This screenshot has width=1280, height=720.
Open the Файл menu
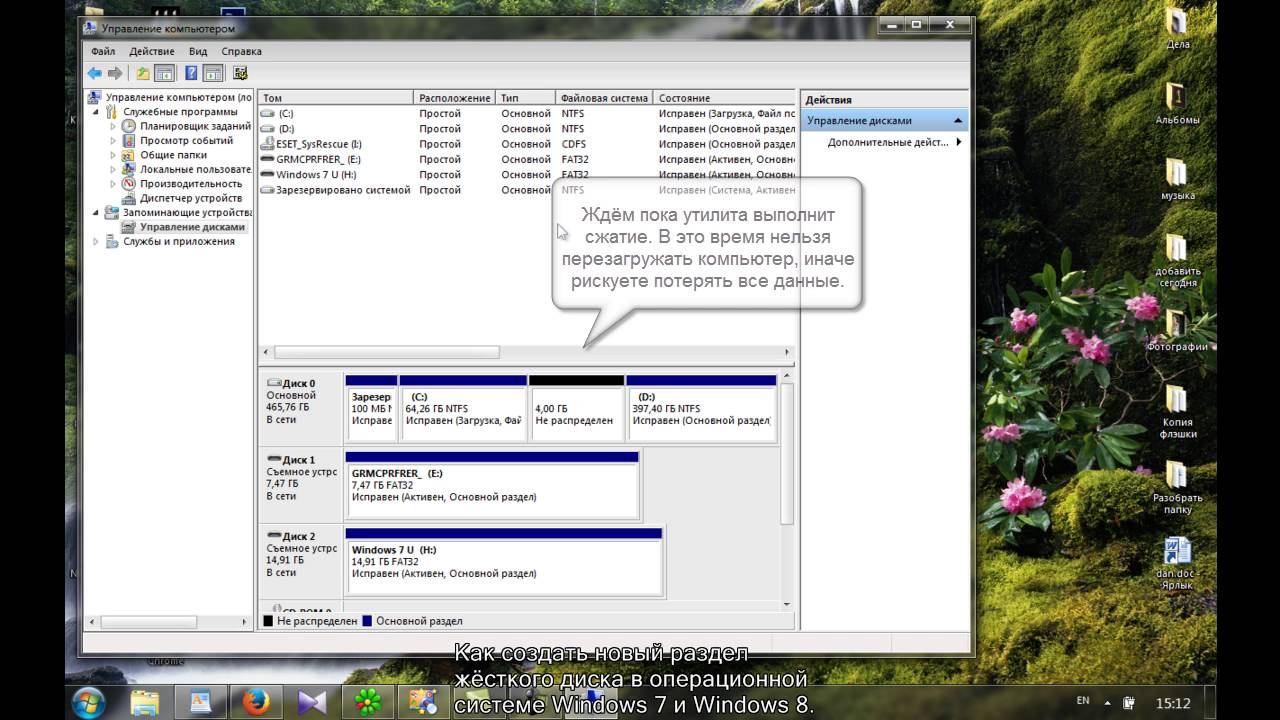tap(103, 51)
